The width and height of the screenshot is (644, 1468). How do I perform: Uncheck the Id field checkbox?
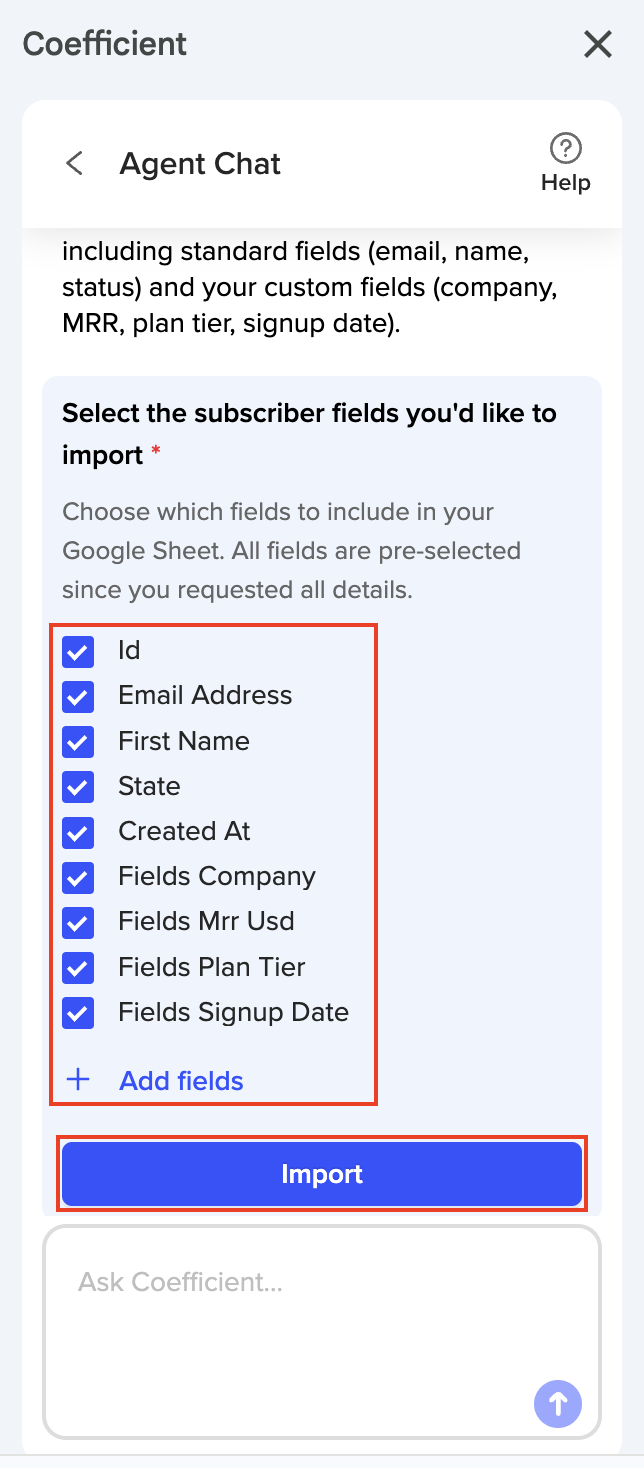[x=78, y=652]
